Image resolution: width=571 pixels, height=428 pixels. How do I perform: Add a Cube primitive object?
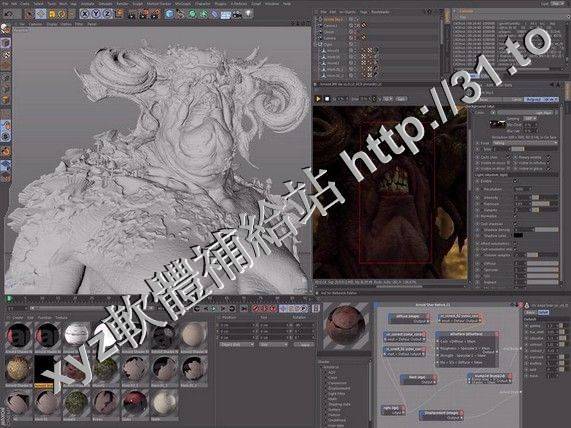click(x=169, y=14)
